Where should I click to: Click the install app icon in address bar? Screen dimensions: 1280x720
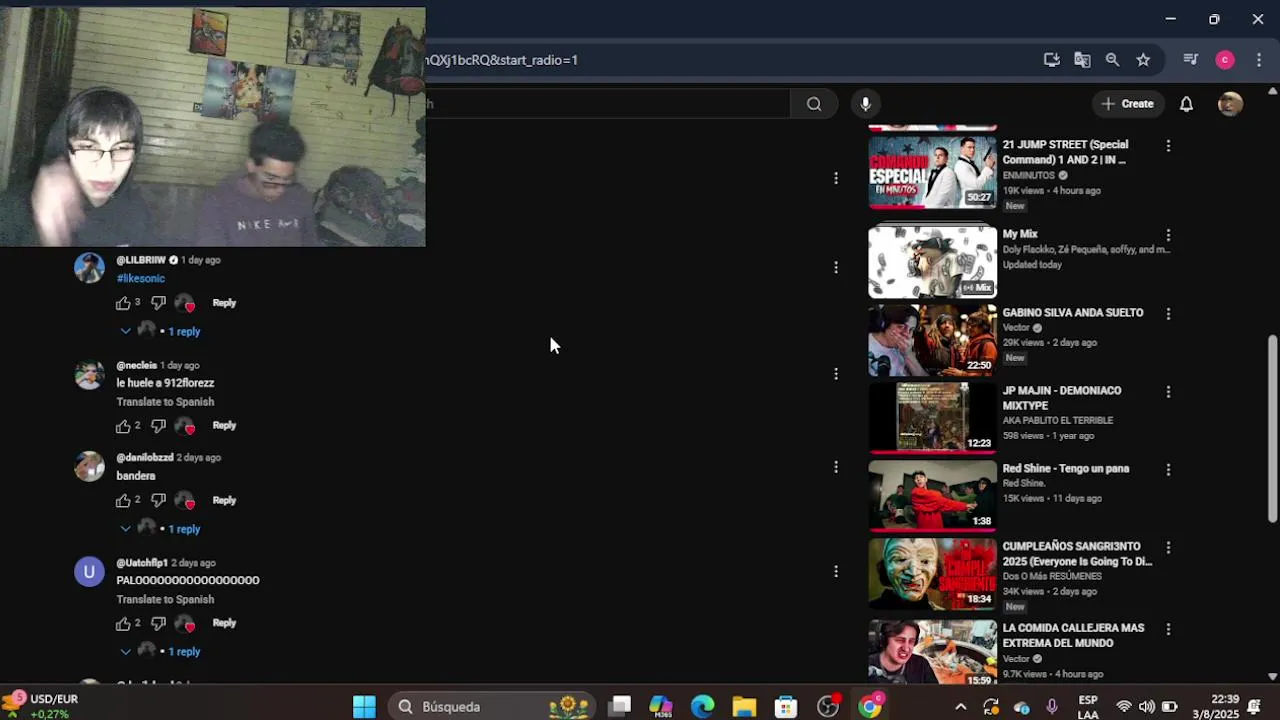coord(1052,60)
